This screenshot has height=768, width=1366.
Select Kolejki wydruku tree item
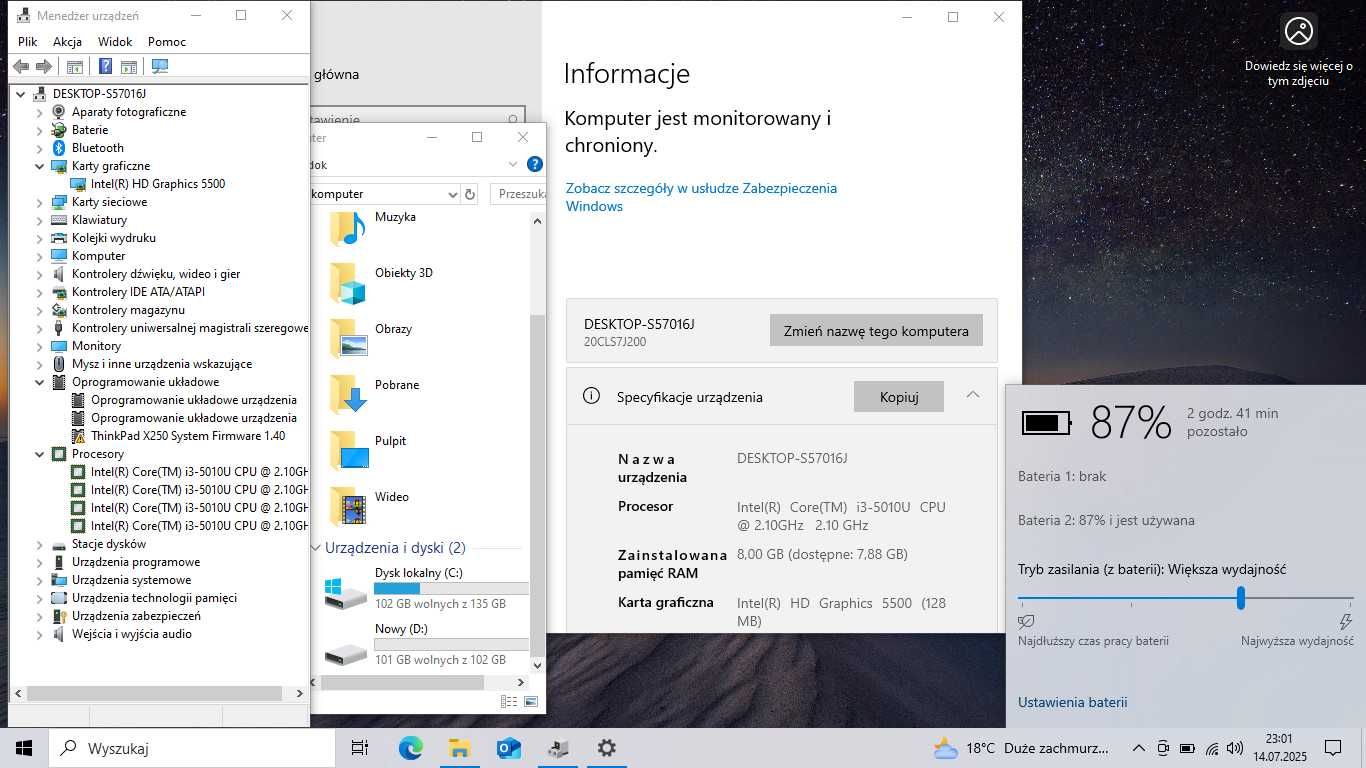[113, 238]
